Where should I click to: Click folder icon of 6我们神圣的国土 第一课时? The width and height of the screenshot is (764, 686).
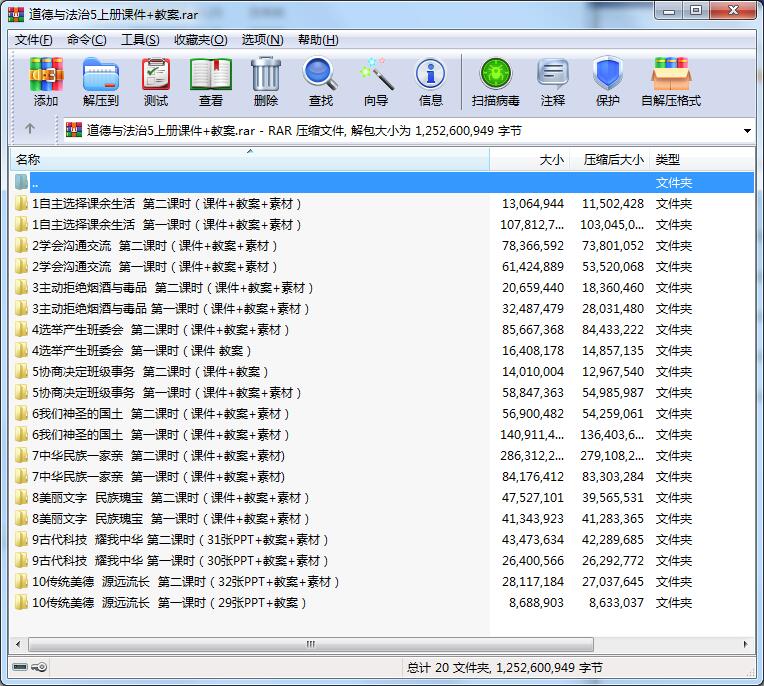21,434
